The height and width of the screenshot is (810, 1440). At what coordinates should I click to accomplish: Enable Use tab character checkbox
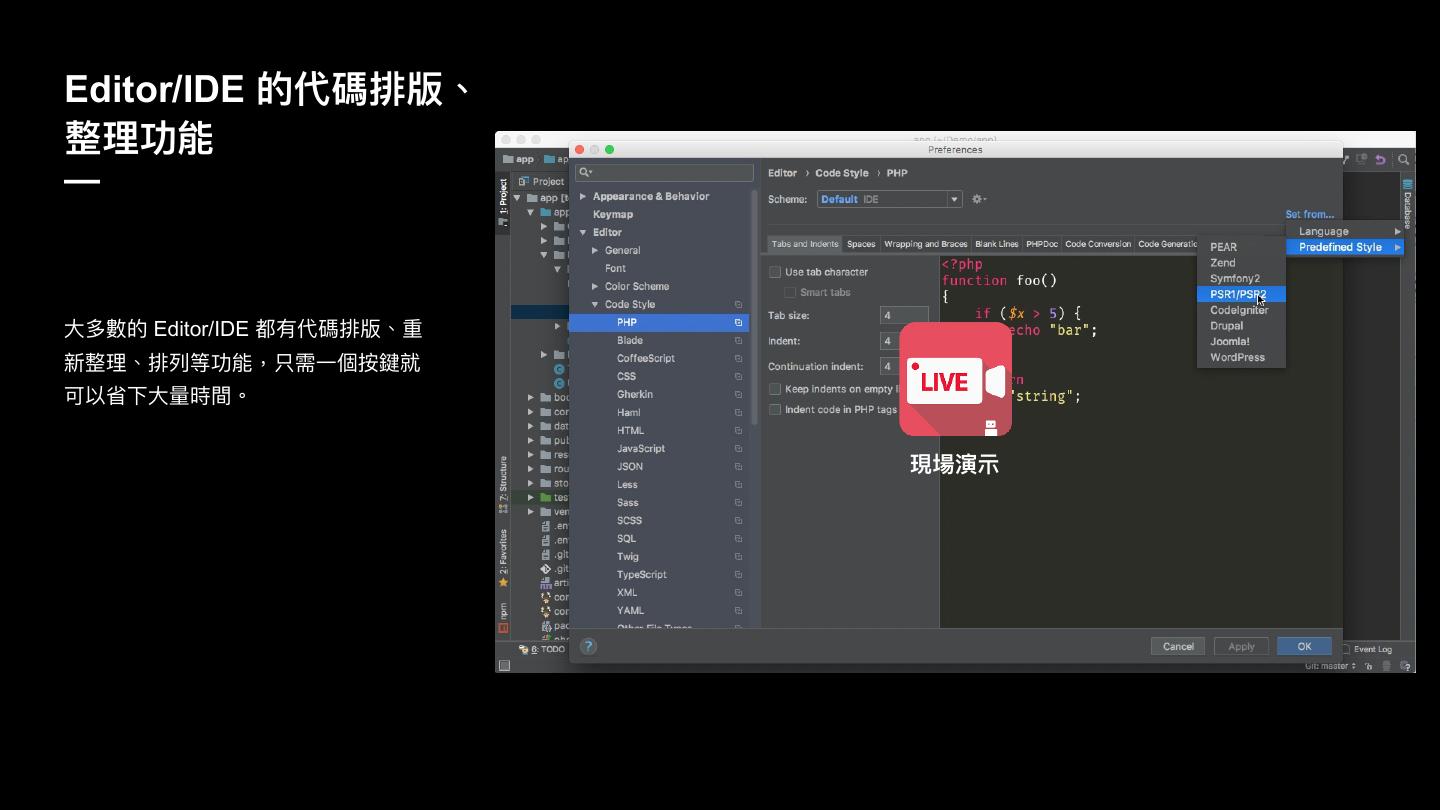775,272
